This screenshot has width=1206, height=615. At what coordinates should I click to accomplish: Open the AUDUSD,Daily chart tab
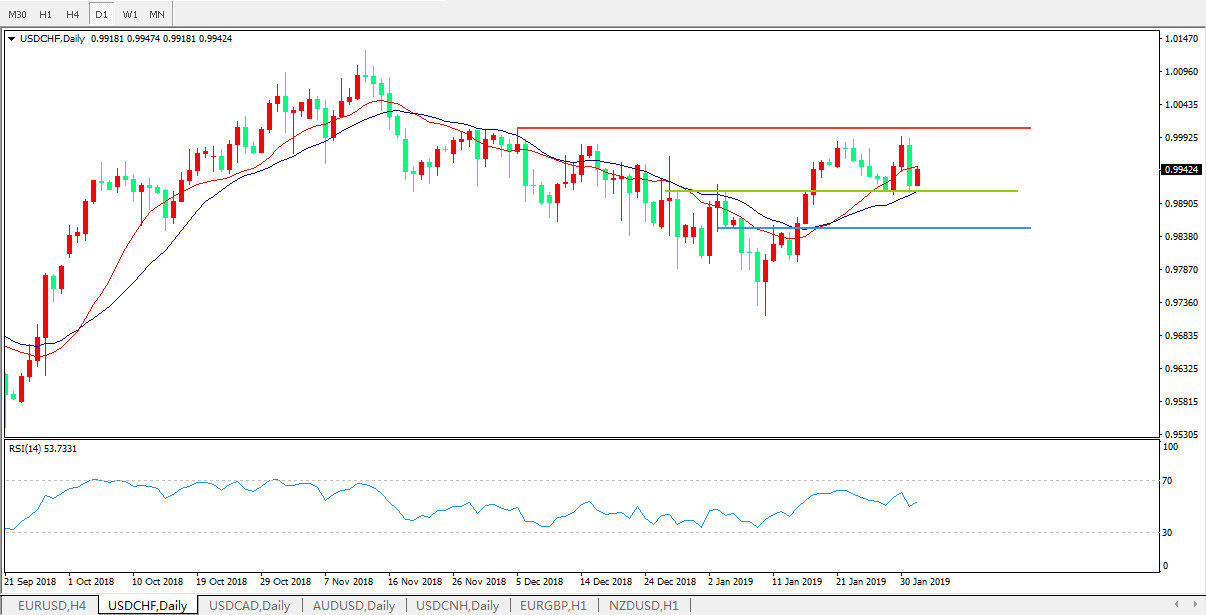pos(354,605)
